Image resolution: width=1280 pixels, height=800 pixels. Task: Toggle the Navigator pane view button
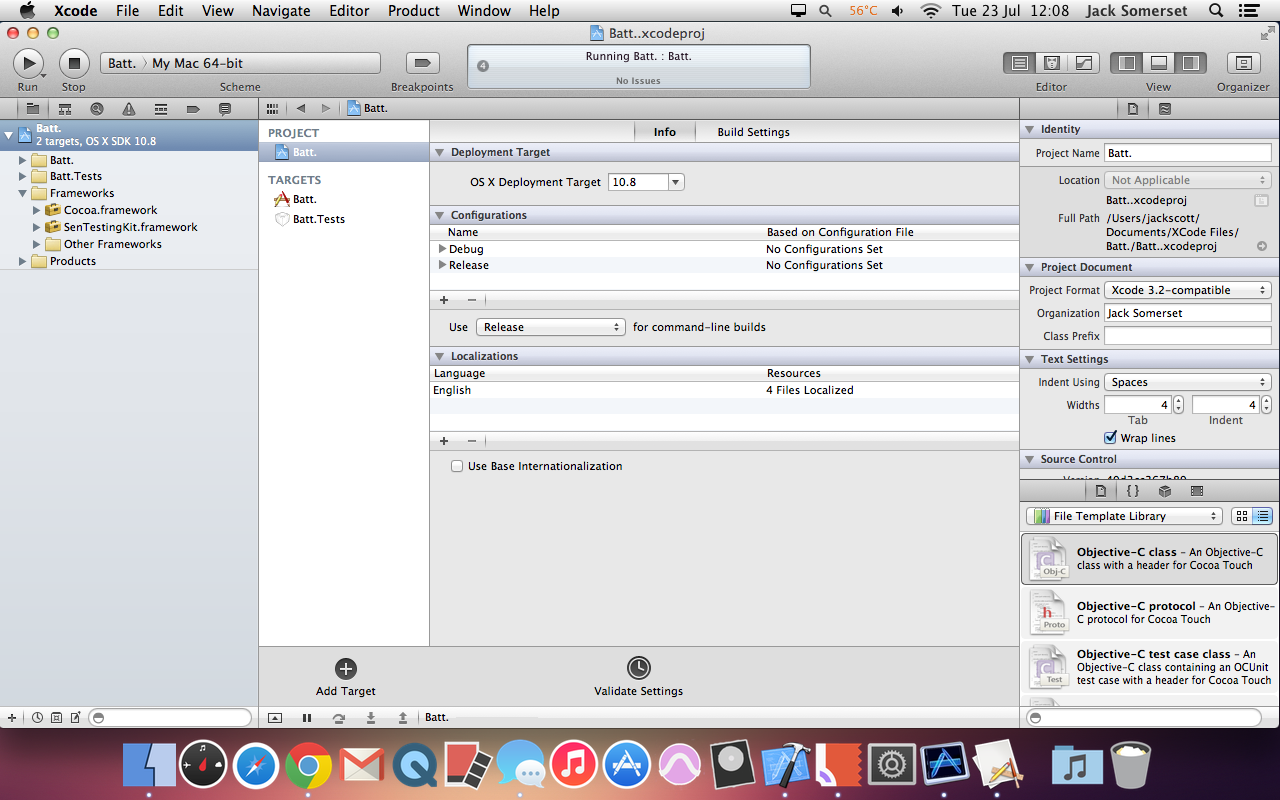[x=1127, y=63]
